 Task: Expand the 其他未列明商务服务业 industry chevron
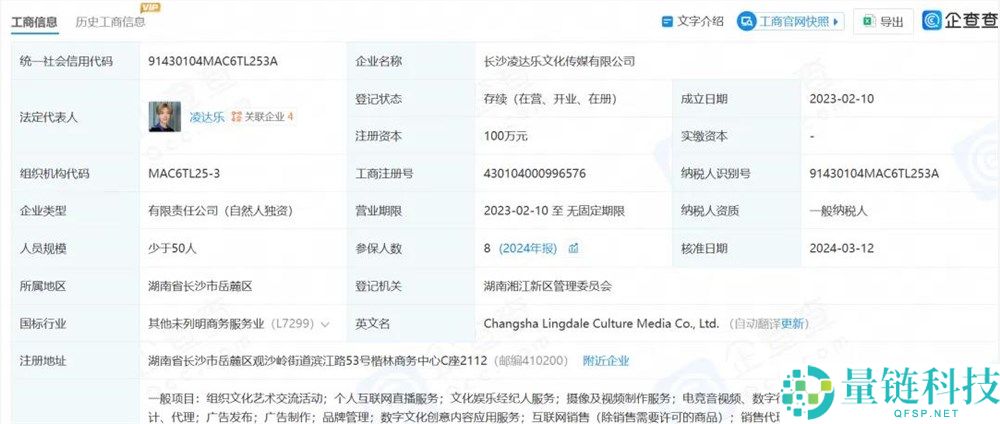[x=325, y=325]
